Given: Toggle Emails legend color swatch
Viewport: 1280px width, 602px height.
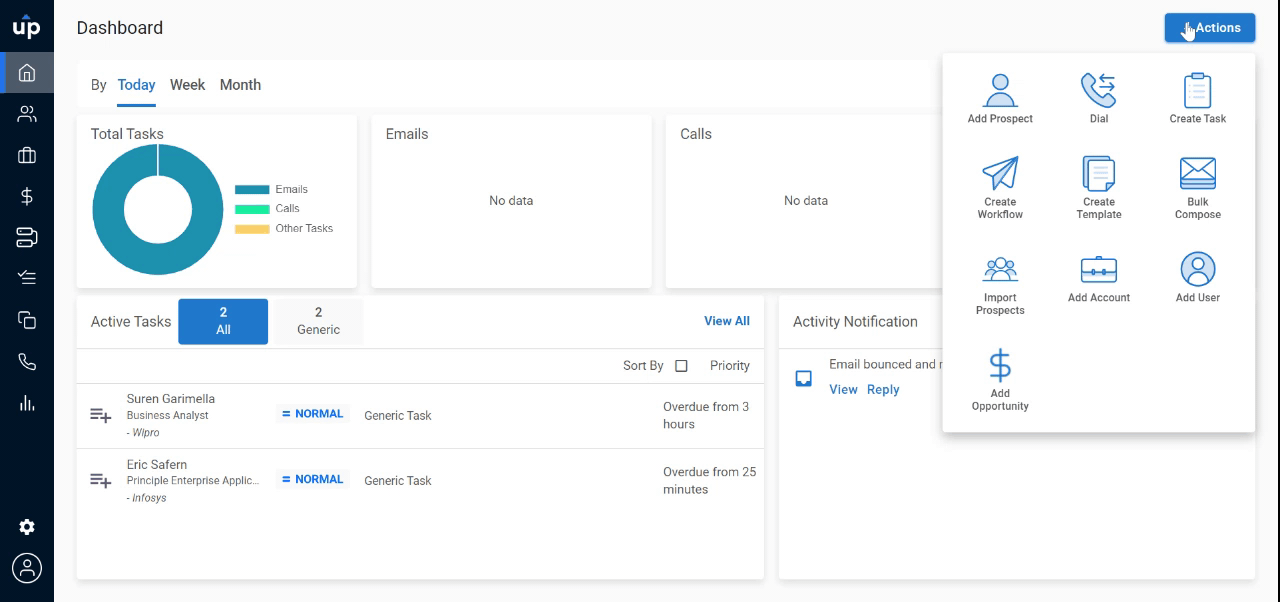Looking at the screenshot, I should [x=252, y=190].
